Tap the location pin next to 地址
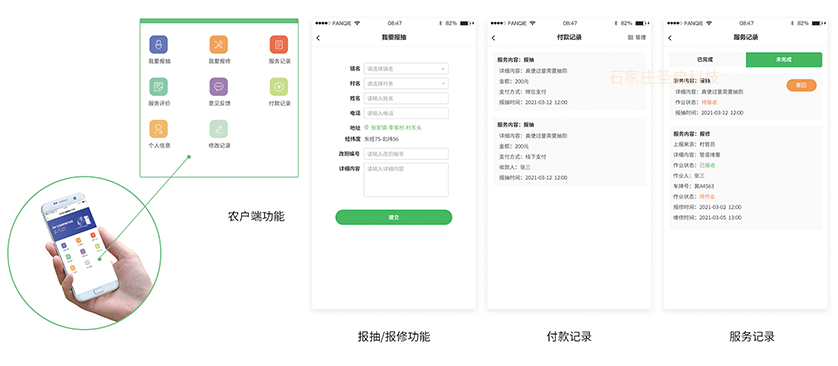This screenshot has width=838, height=366. (367, 128)
